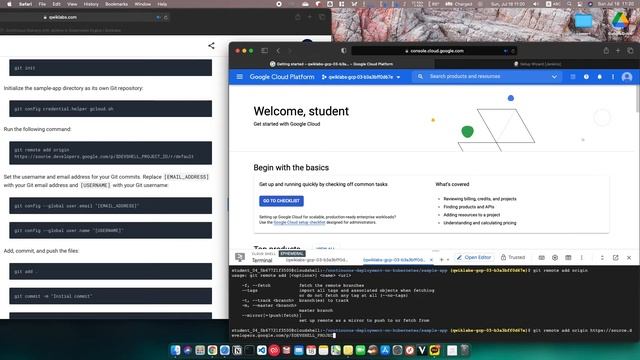Toggle Cloud Shell panel size arrows
The image size is (640, 360).
click(x=602, y=258)
